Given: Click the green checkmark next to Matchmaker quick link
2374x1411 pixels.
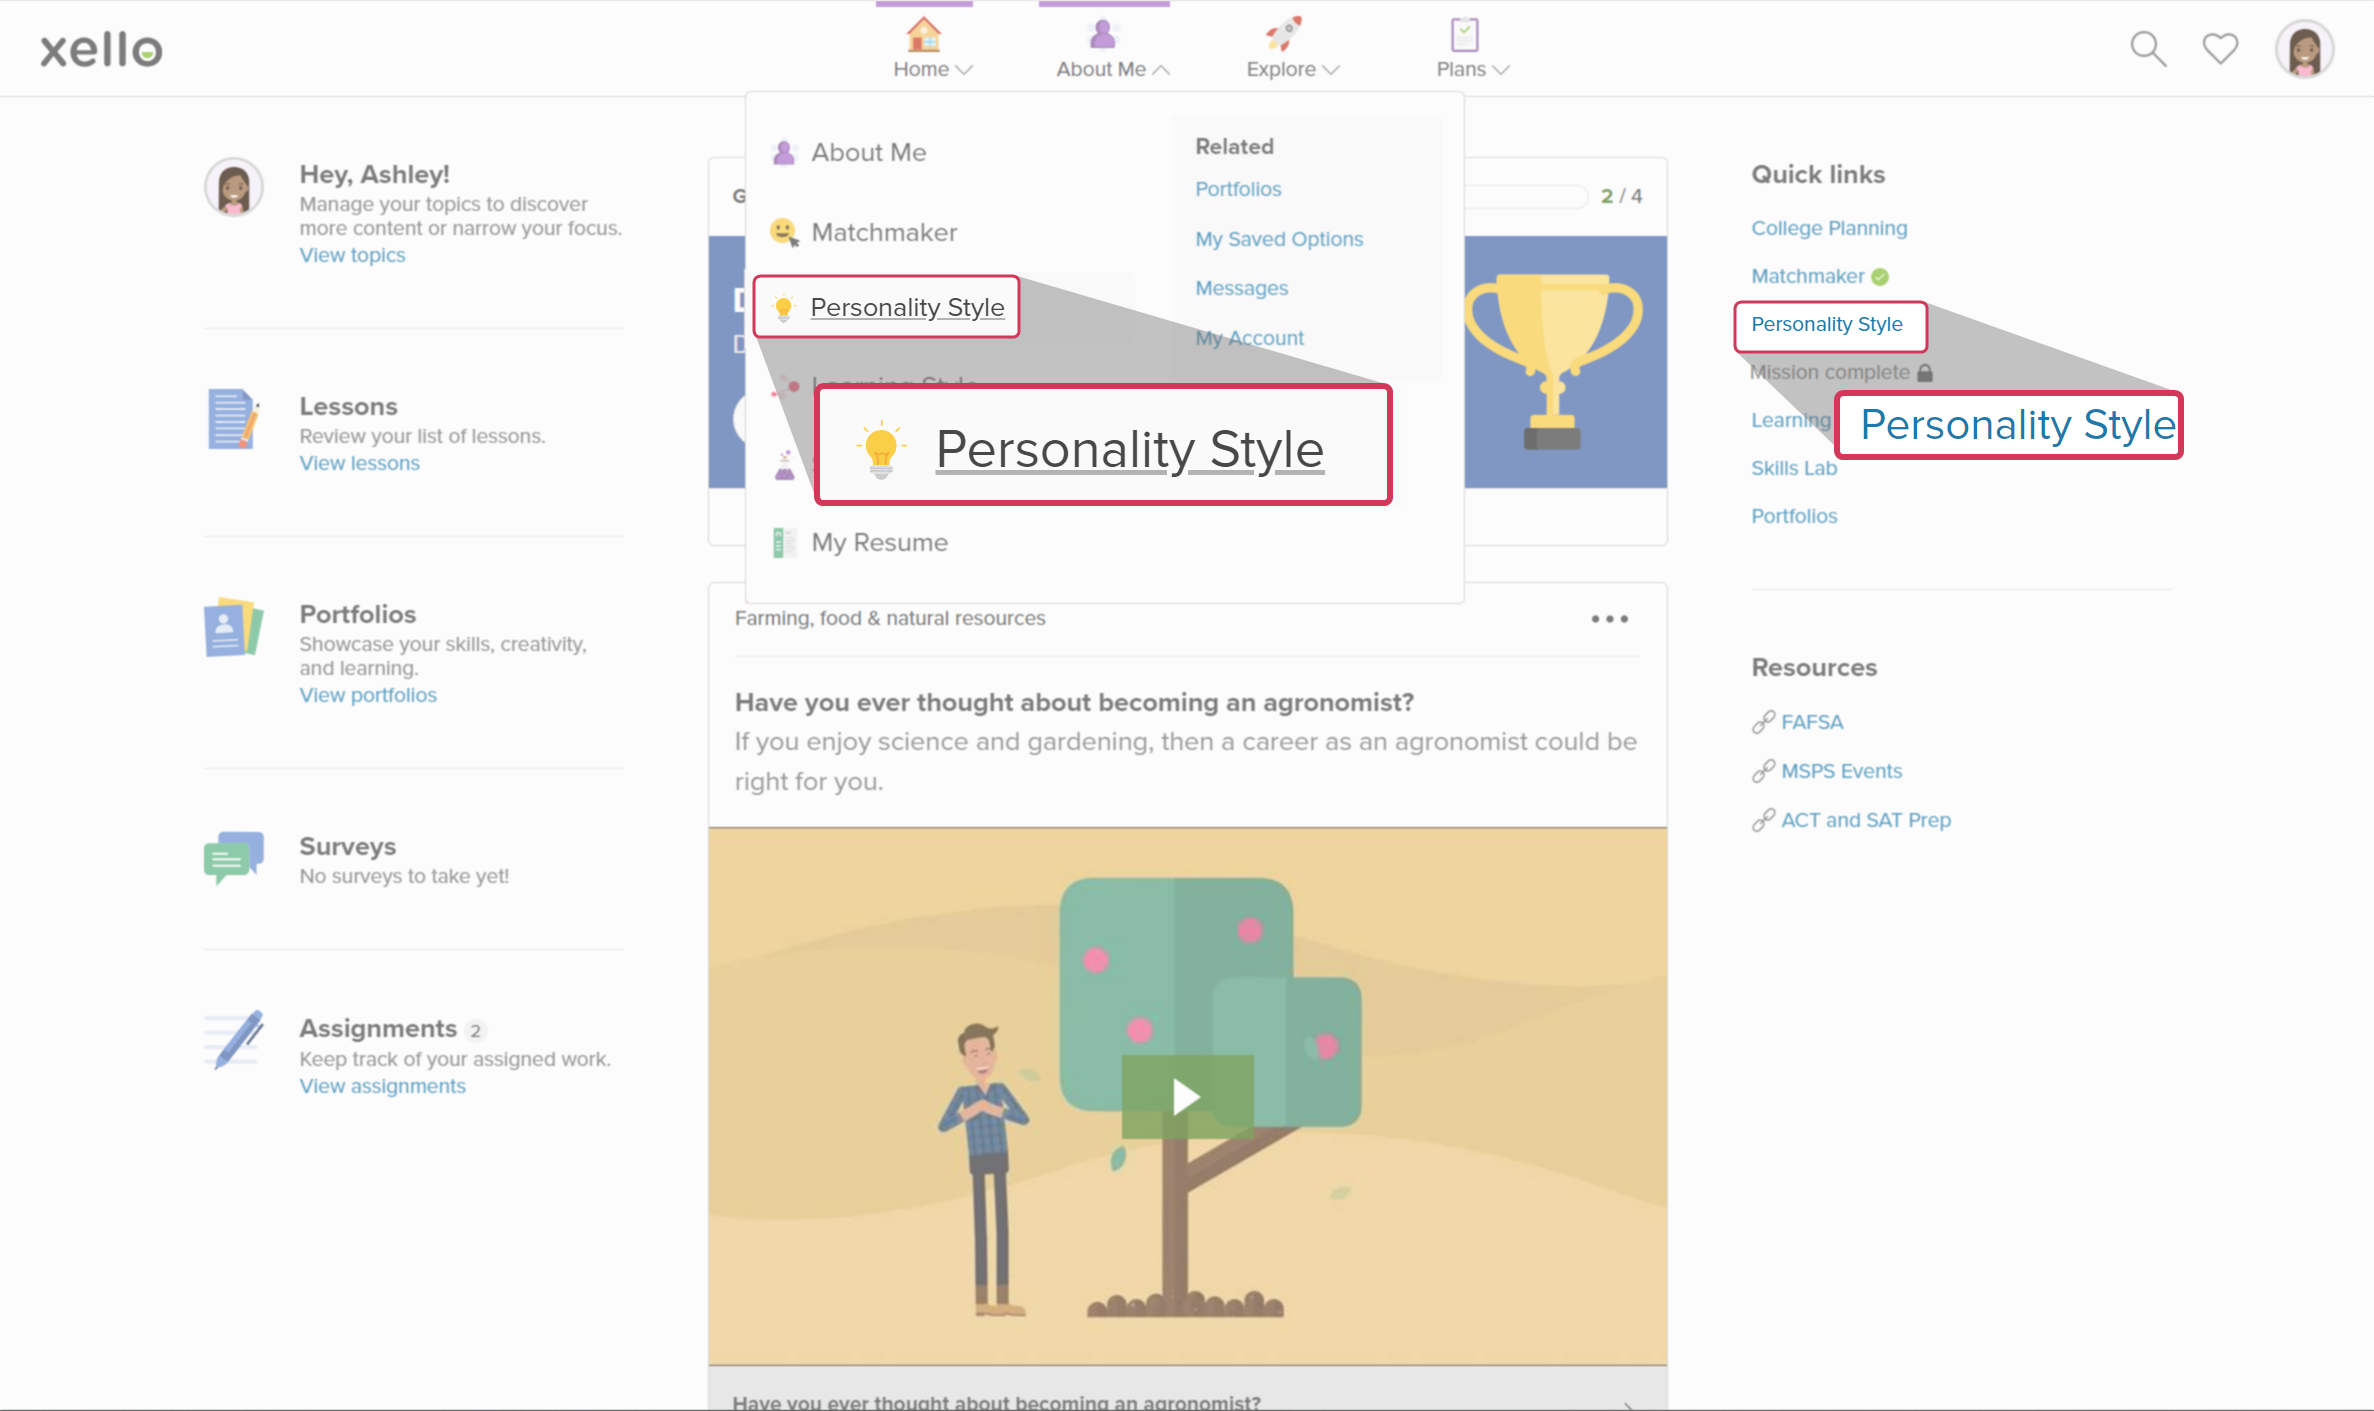Looking at the screenshot, I should tap(1880, 277).
